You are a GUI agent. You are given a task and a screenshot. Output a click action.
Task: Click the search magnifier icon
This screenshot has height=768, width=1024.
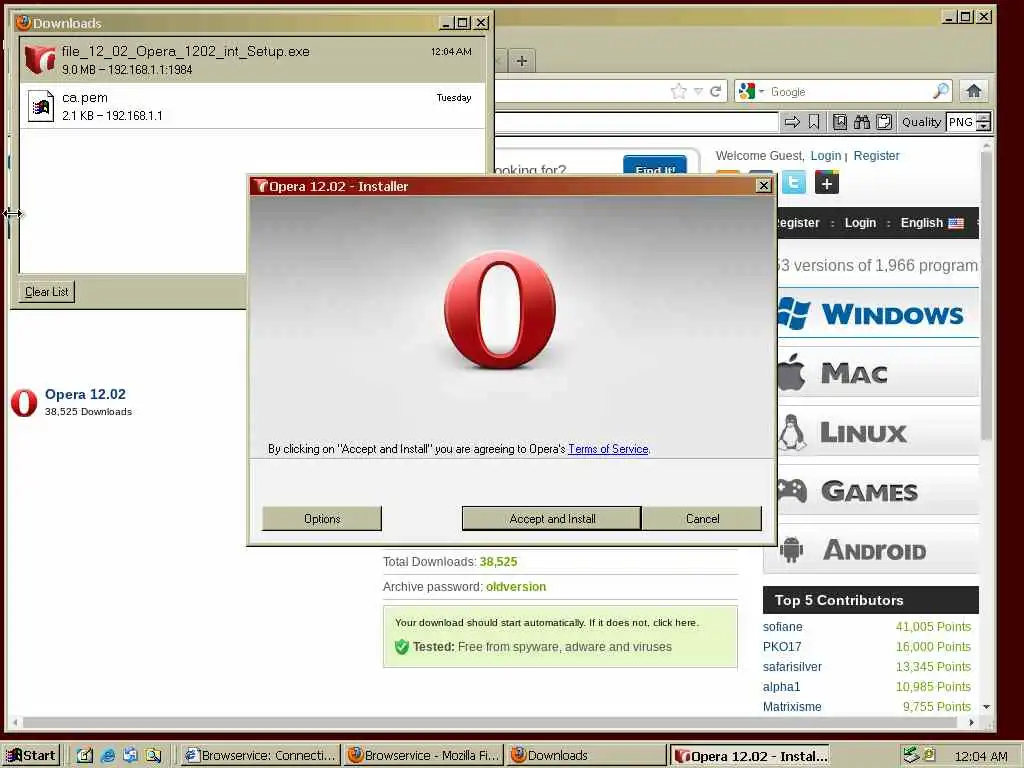pyautogui.click(x=941, y=91)
